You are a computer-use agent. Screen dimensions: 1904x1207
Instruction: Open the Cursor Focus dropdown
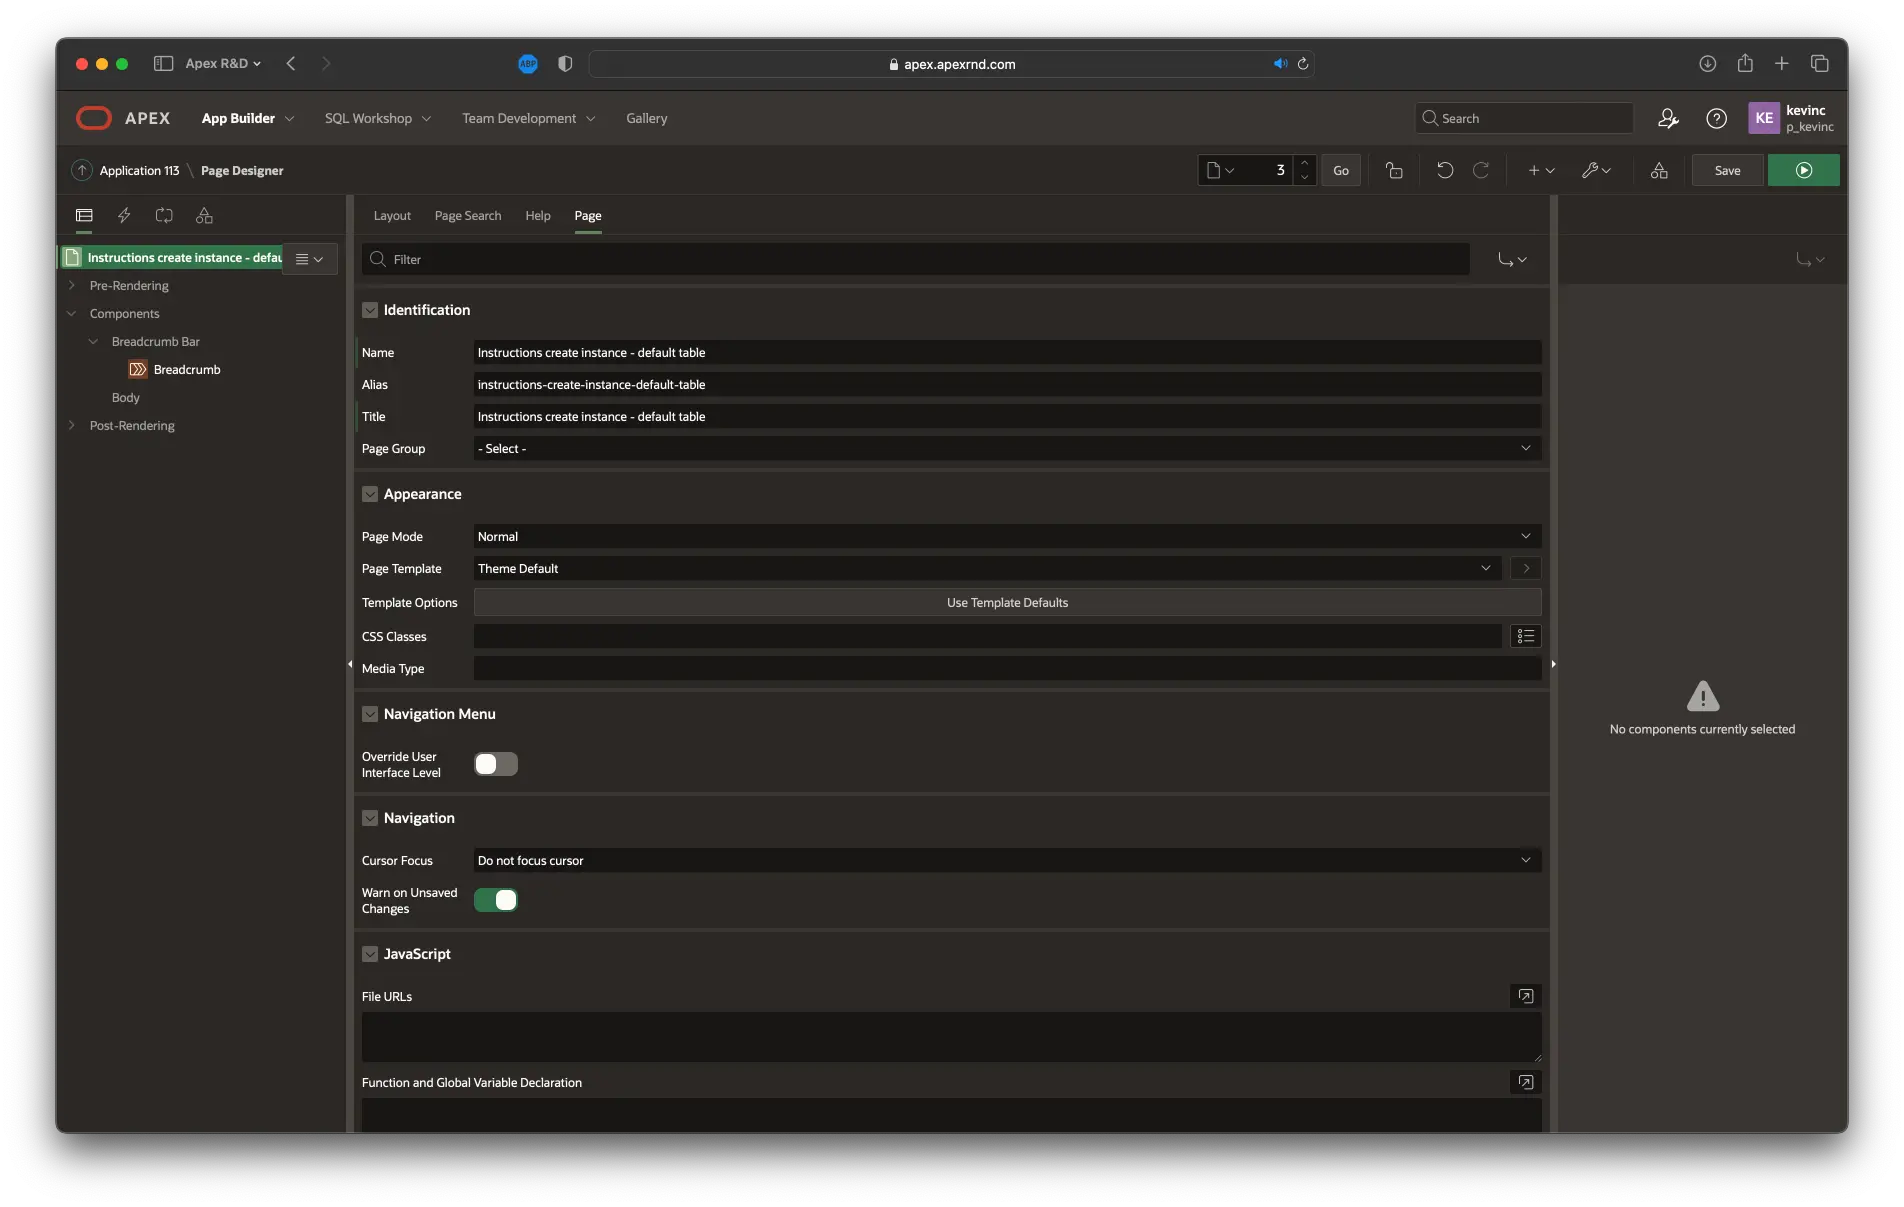click(x=1007, y=860)
